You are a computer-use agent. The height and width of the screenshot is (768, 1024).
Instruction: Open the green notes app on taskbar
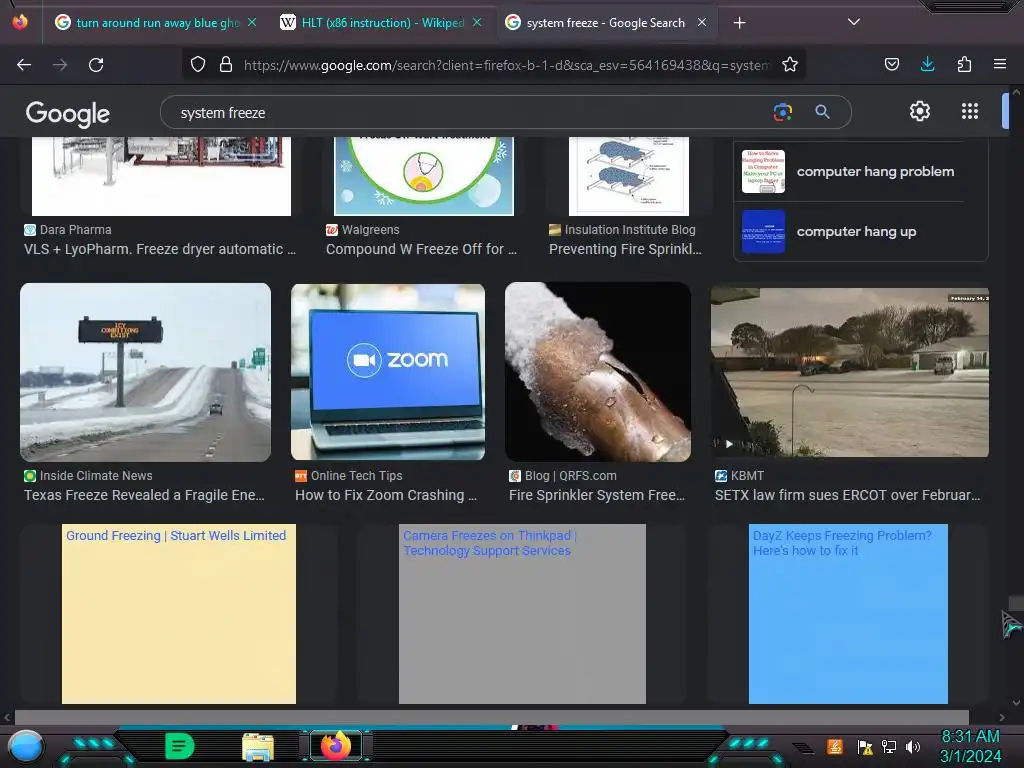click(x=180, y=746)
